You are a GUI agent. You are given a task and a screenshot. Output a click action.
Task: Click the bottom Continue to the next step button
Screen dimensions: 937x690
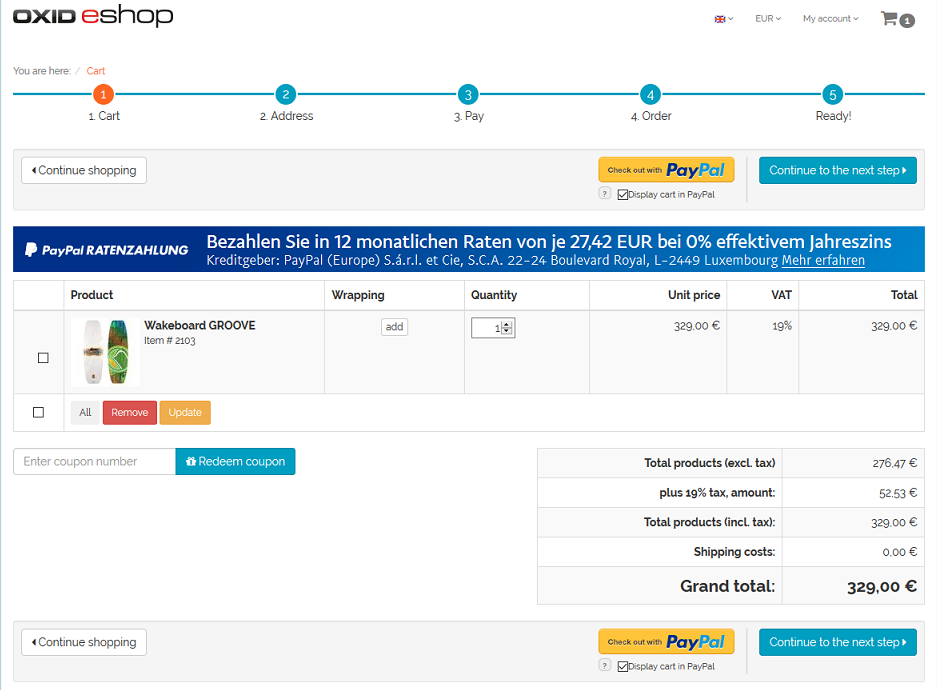[838, 642]
